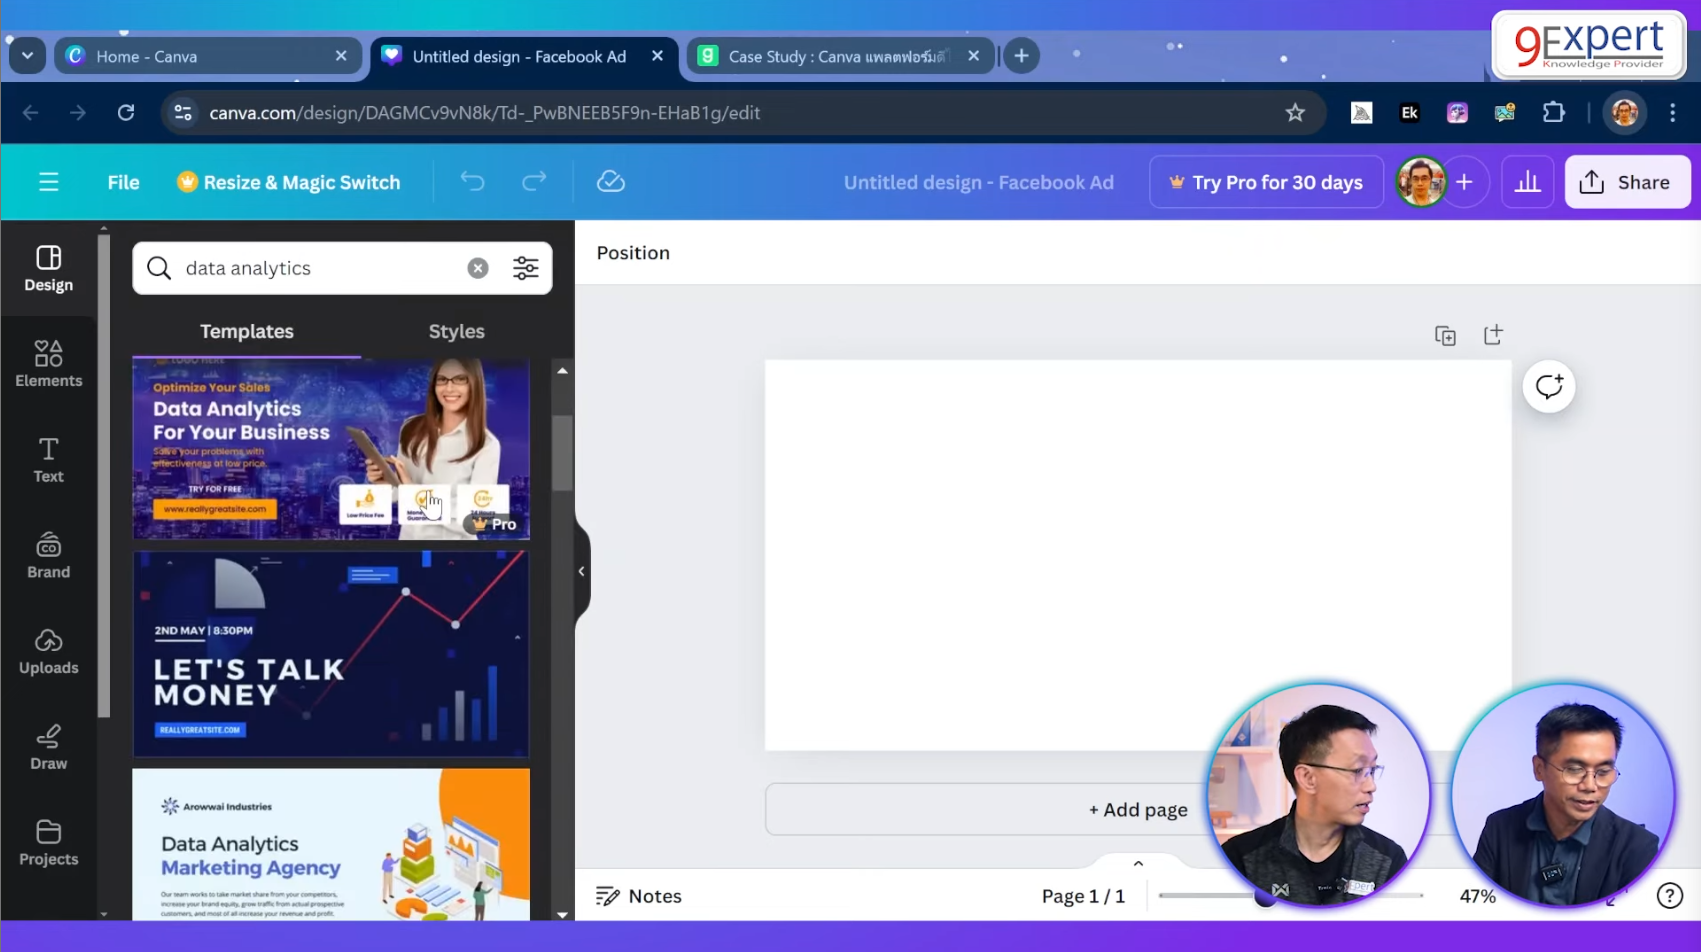Click Try Pro for 30 days
Screen dimensions: 1701x952
pos(1265,182)
